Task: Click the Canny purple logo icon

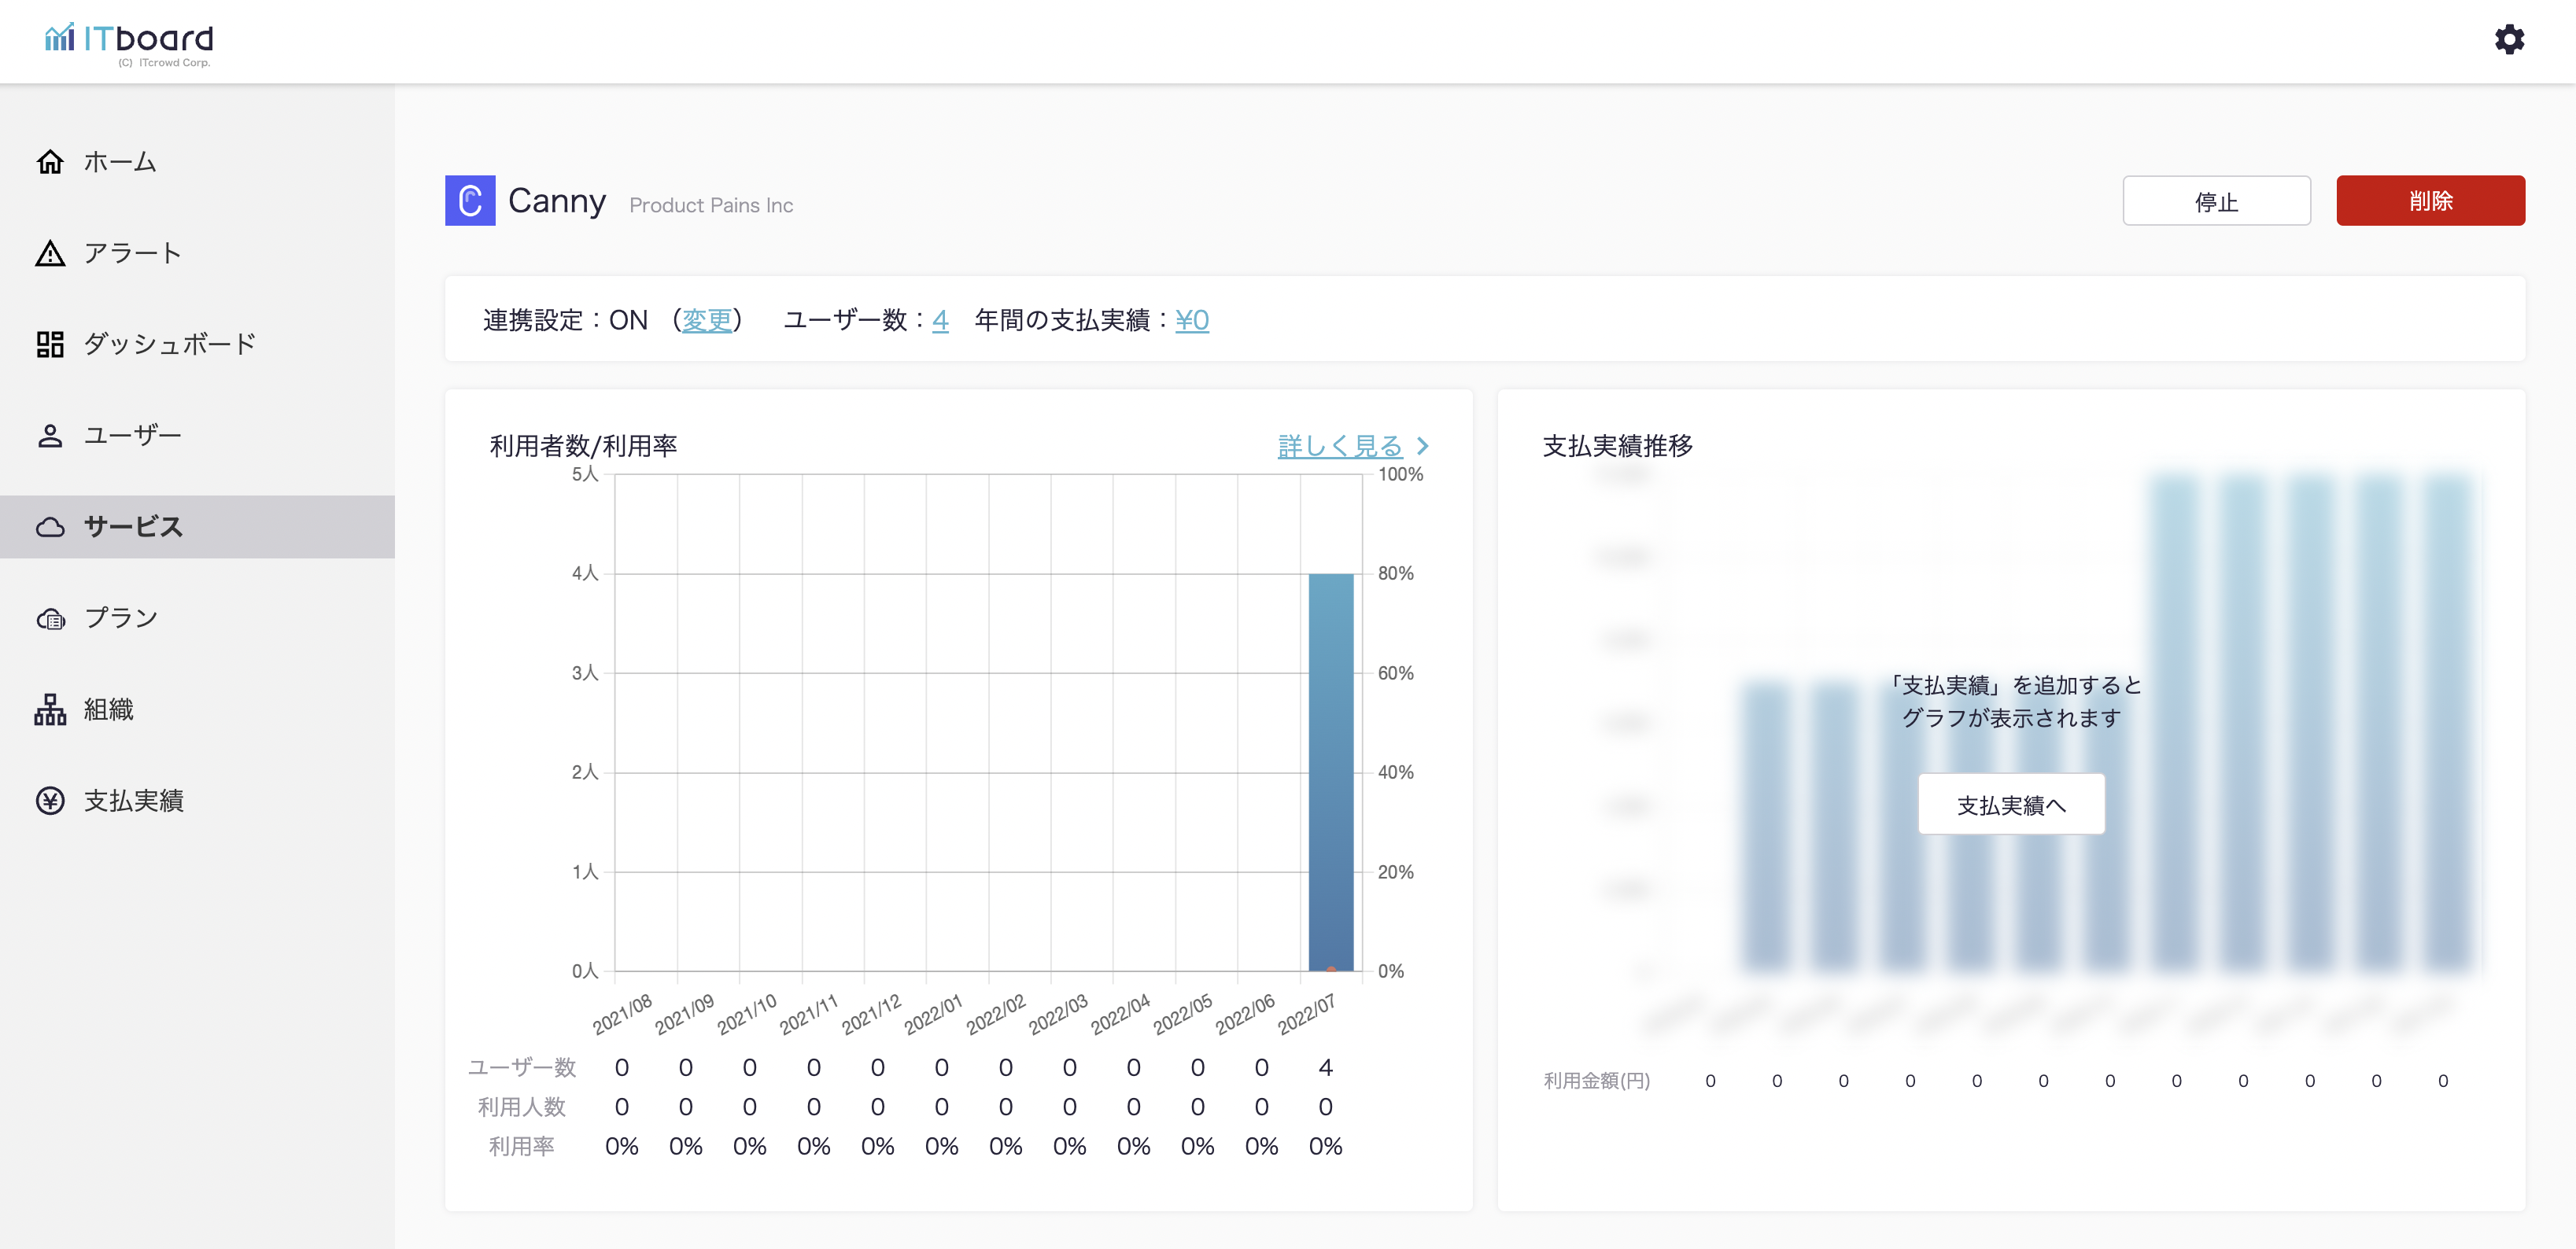Action: 470,201
